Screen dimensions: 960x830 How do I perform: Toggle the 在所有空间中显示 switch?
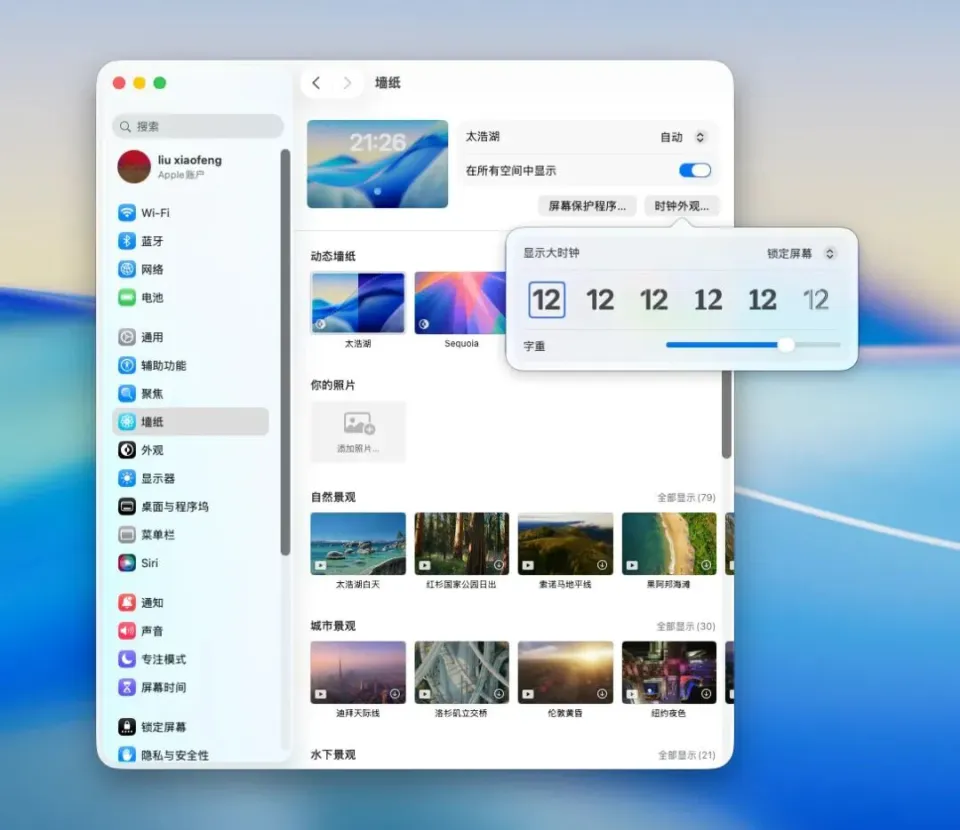coord(695,170)
